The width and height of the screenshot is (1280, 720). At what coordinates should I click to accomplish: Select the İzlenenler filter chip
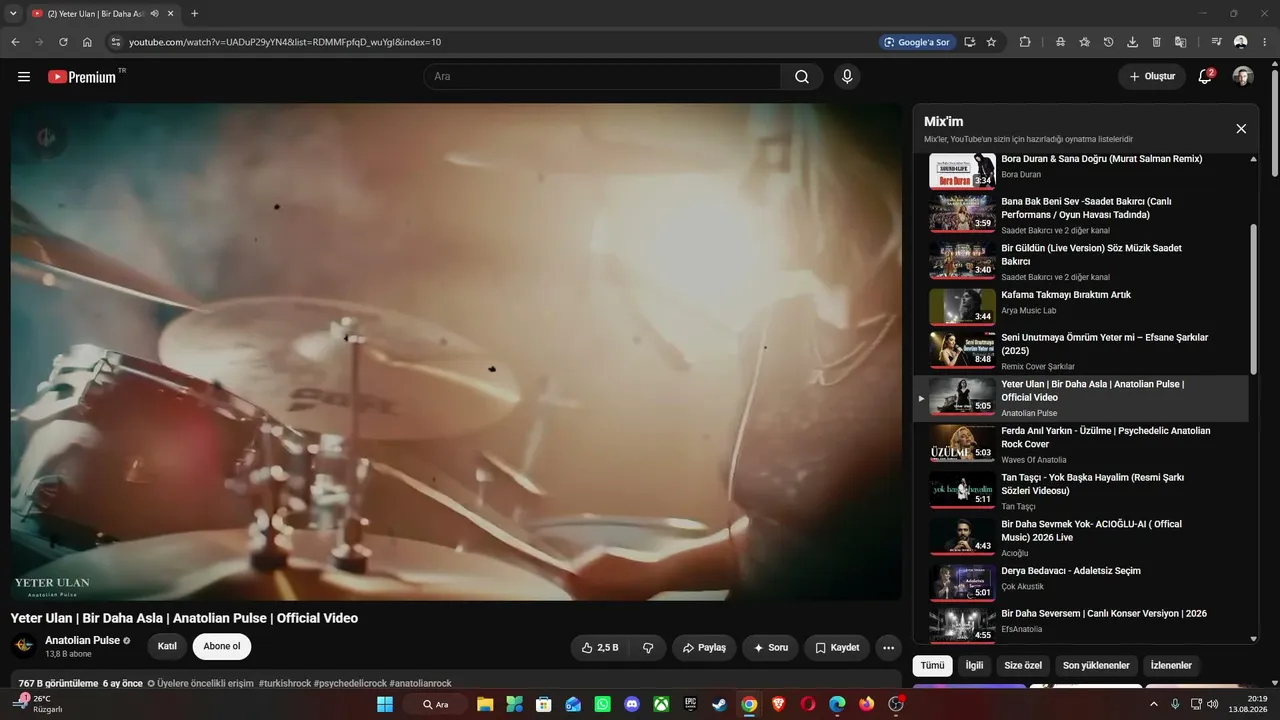coord(1171,665)
